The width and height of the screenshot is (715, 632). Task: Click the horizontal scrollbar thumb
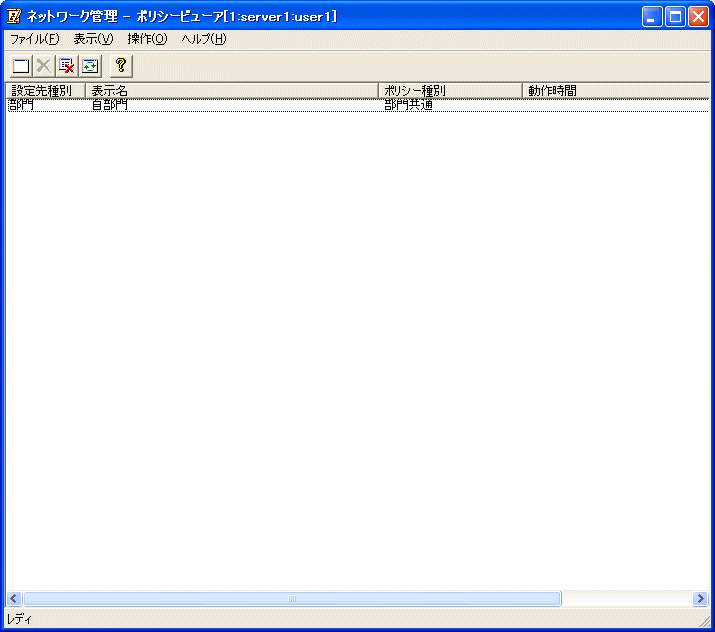pos(292,598)
